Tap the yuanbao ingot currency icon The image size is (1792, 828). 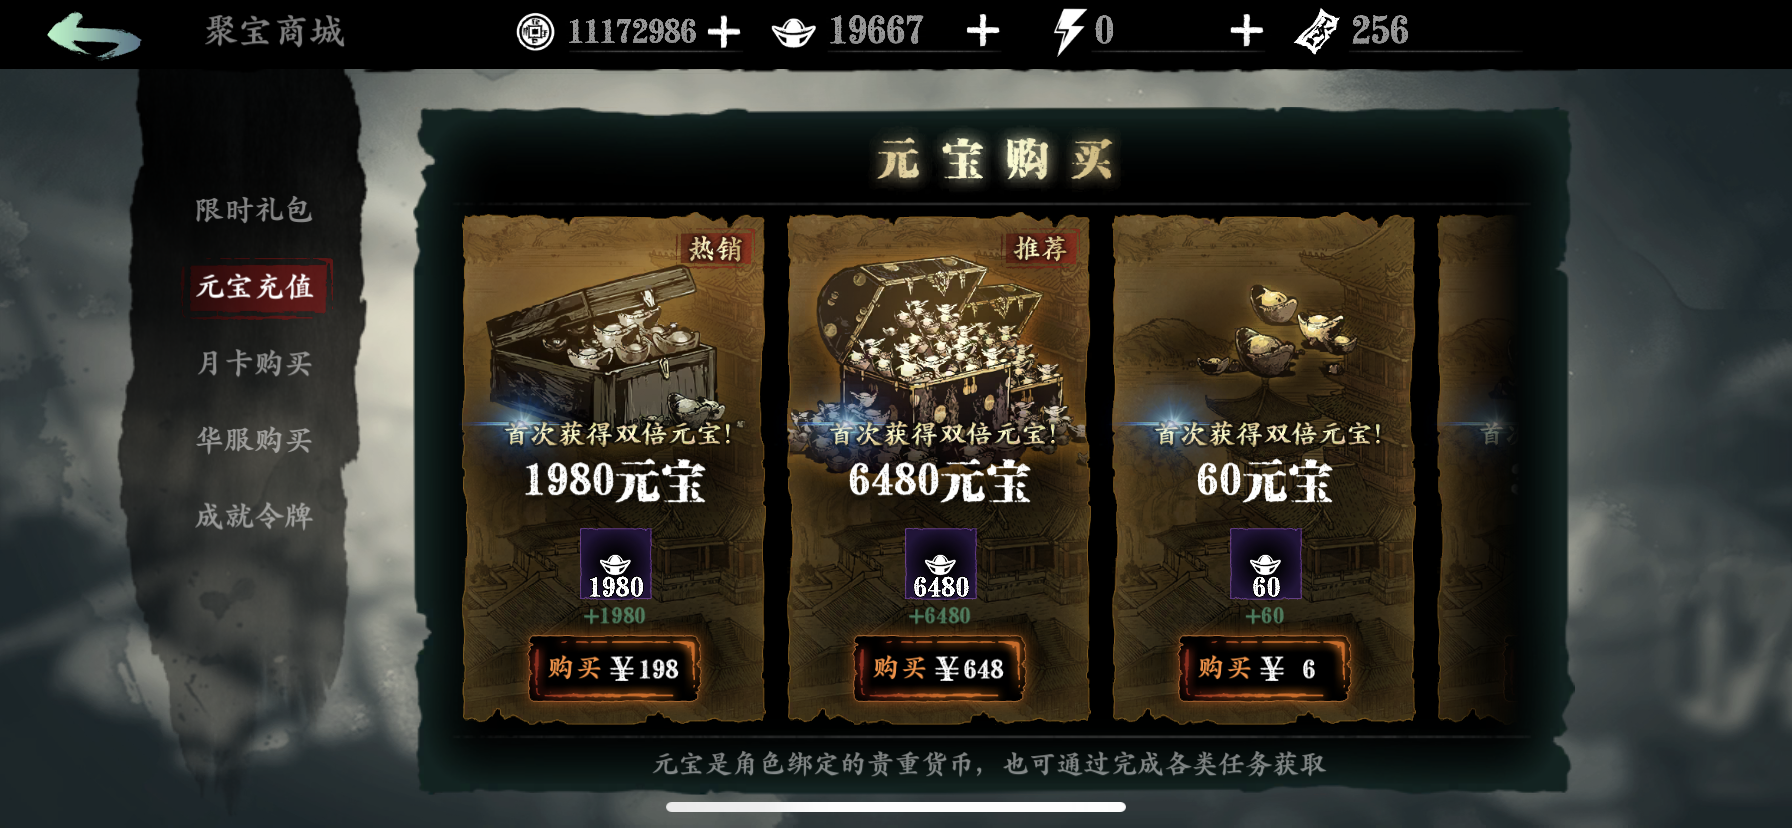pyautogui.click(x=793, y=33)
